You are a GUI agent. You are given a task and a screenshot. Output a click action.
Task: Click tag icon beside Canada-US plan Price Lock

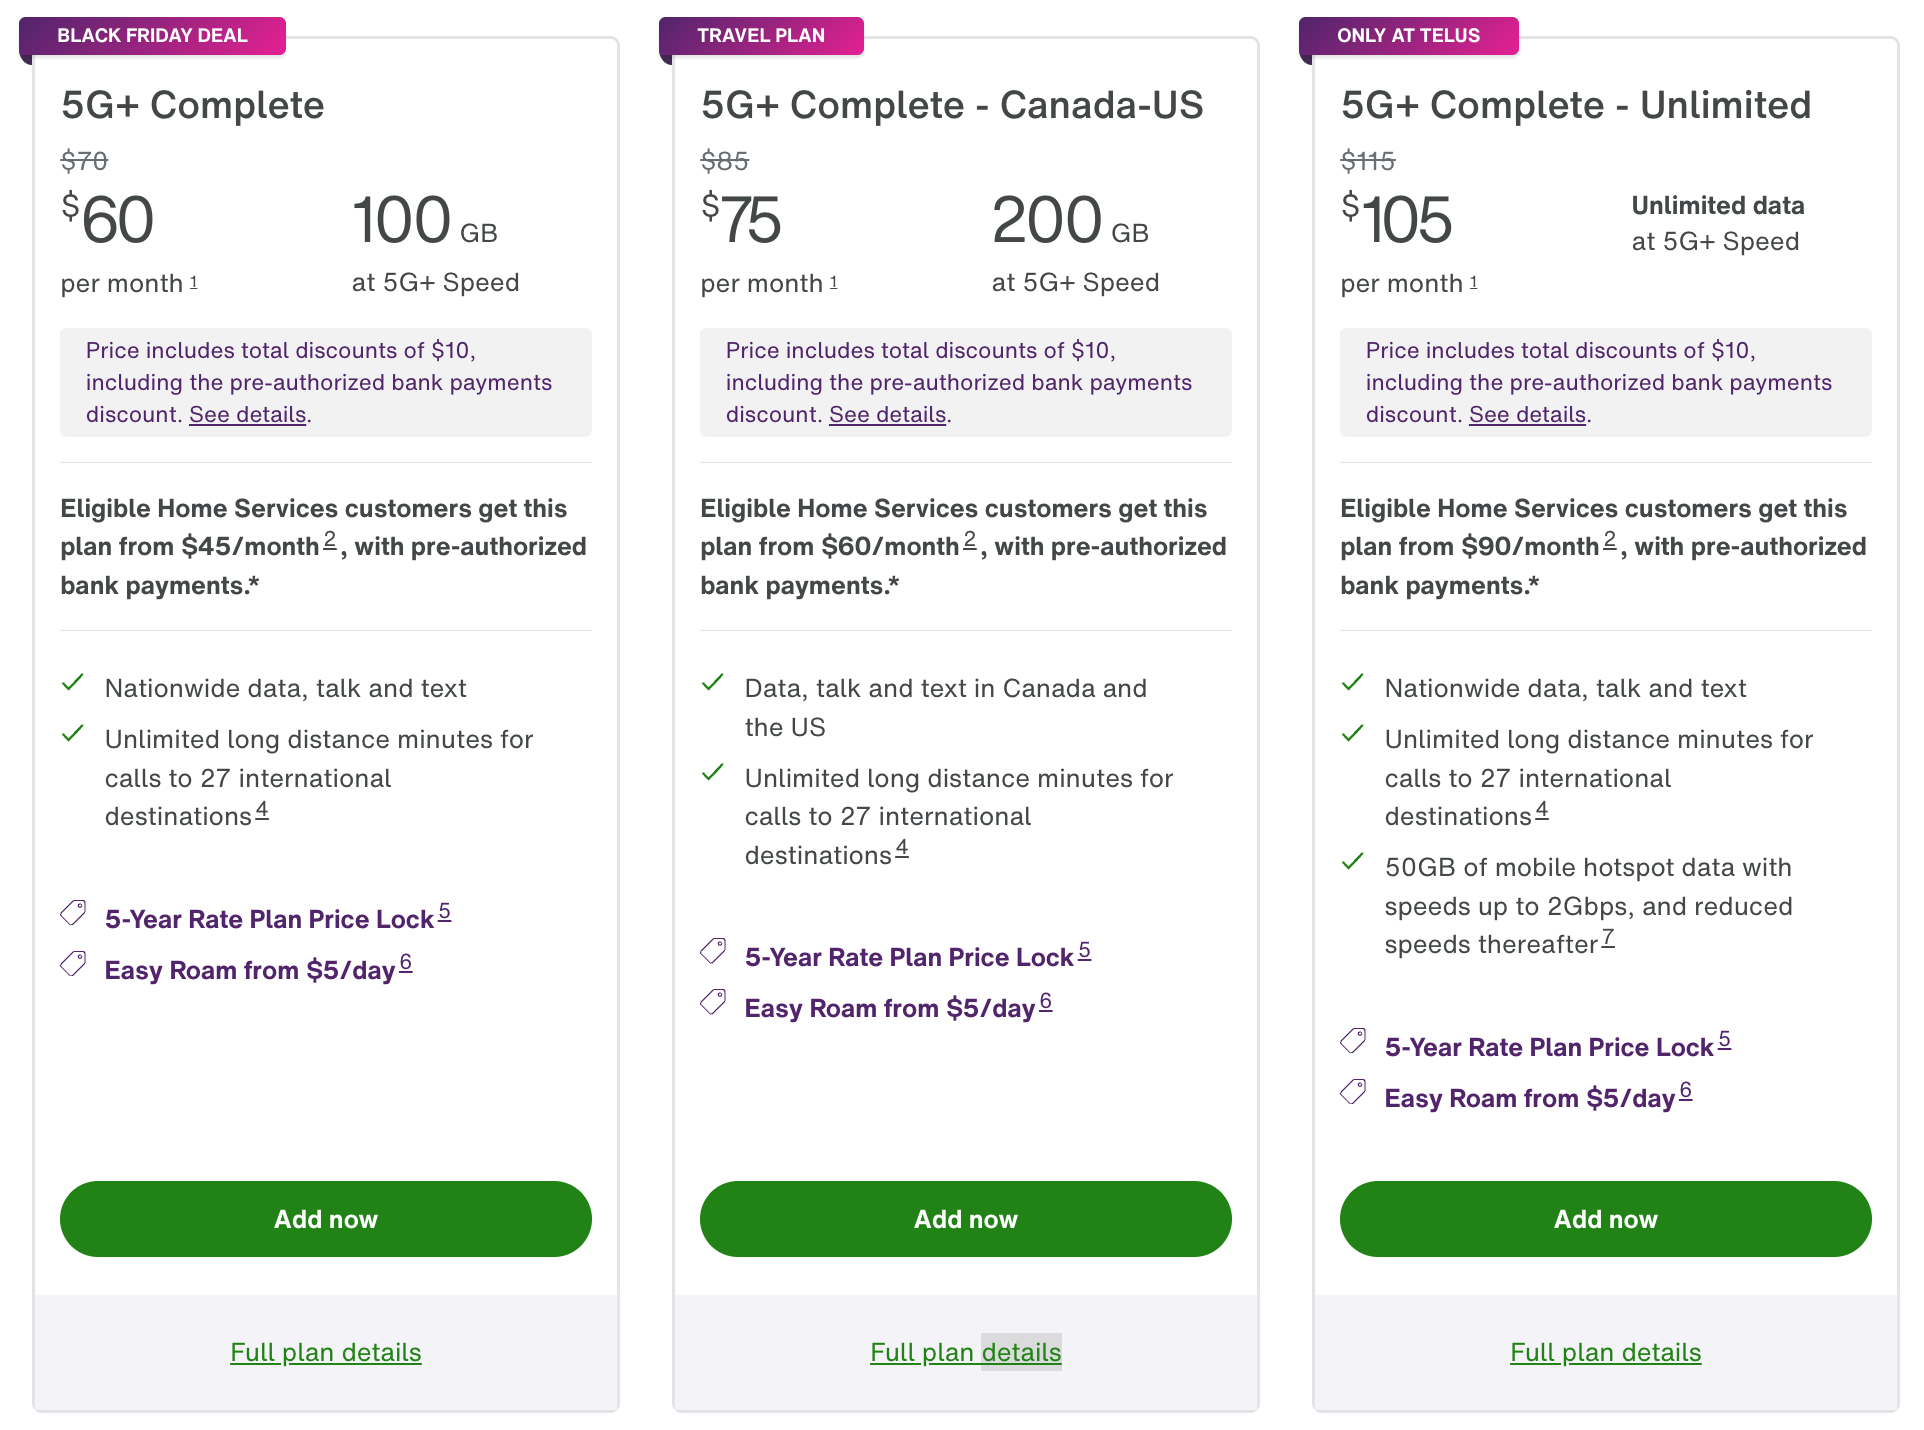713,951
